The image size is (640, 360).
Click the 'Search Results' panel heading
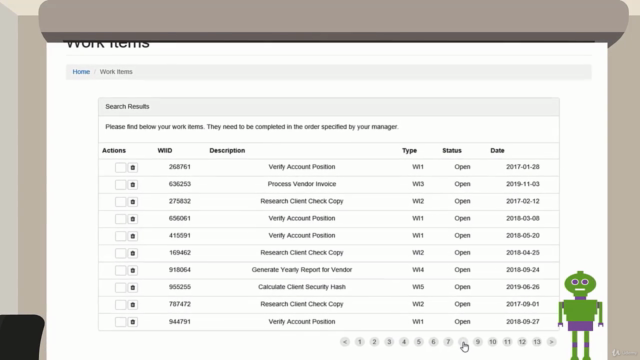point(127,107)
